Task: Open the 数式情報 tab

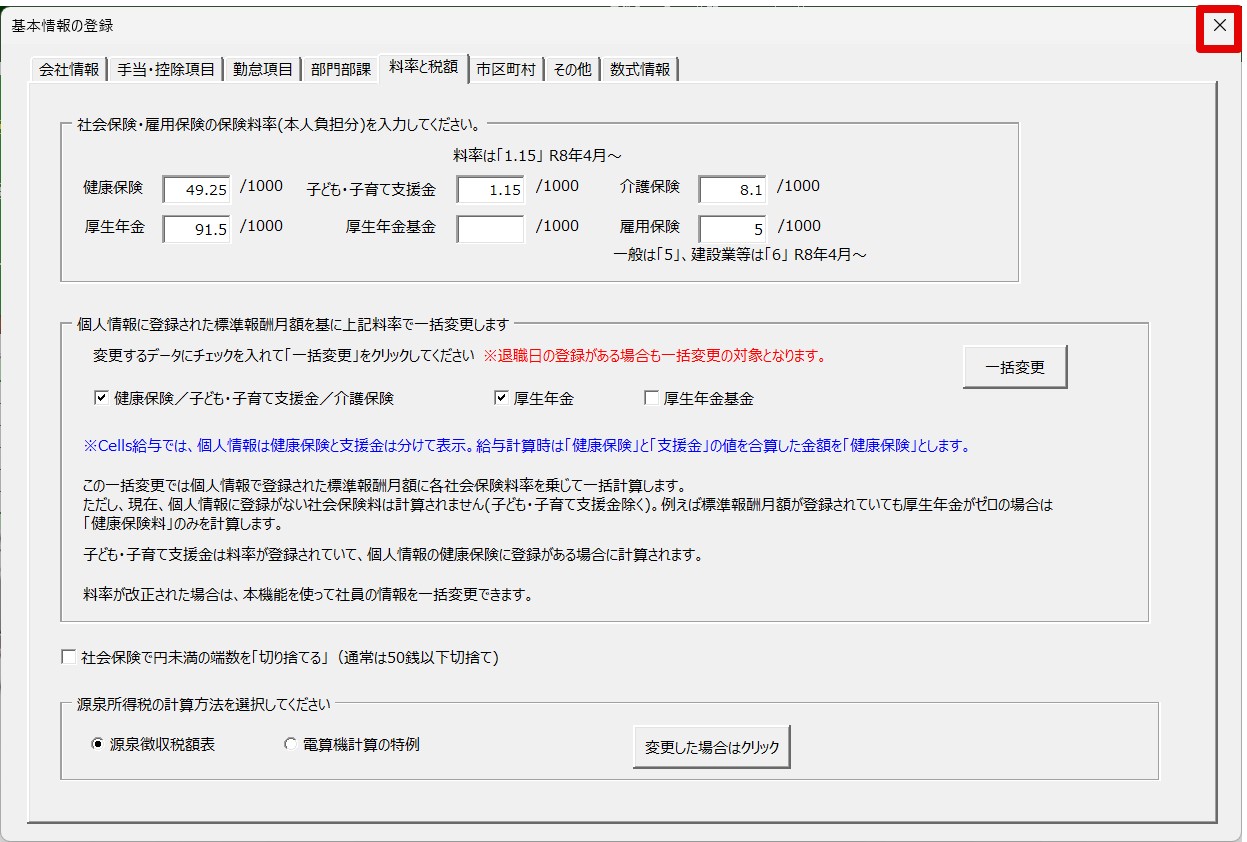Action: pyautogui.click(x=640, y=70)
